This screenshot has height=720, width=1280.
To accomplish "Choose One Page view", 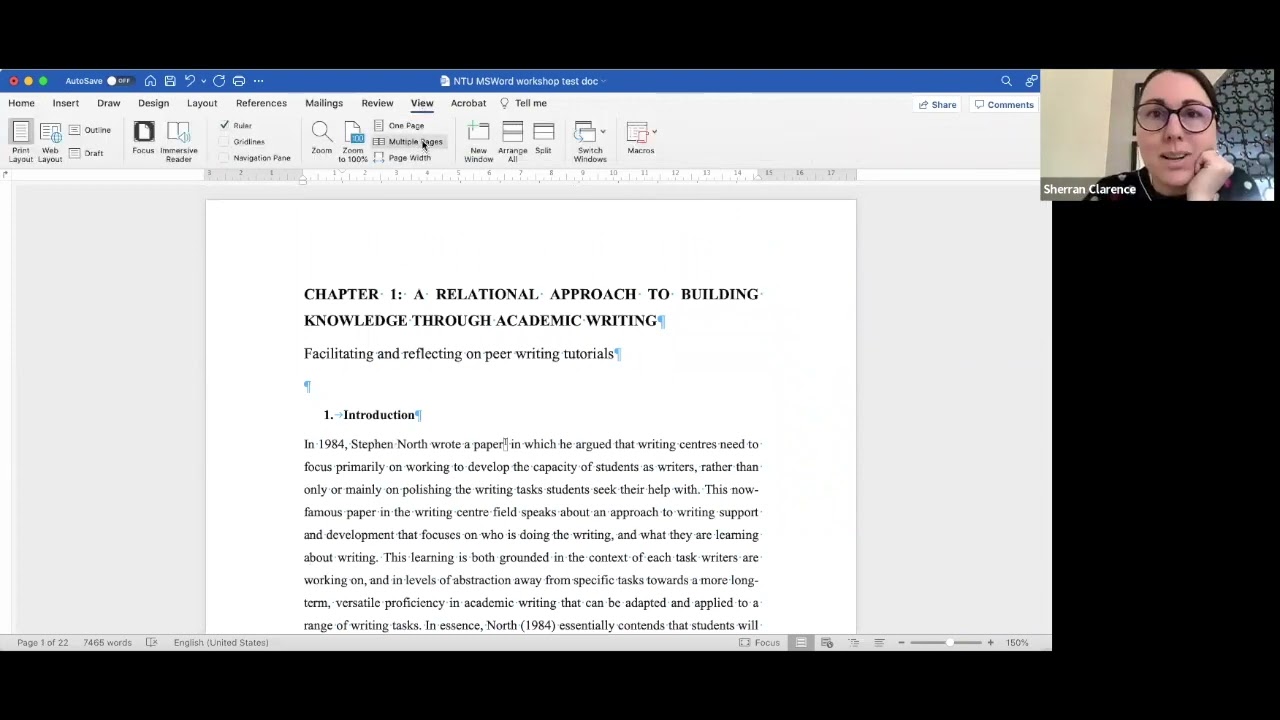I will coord(399,126).
